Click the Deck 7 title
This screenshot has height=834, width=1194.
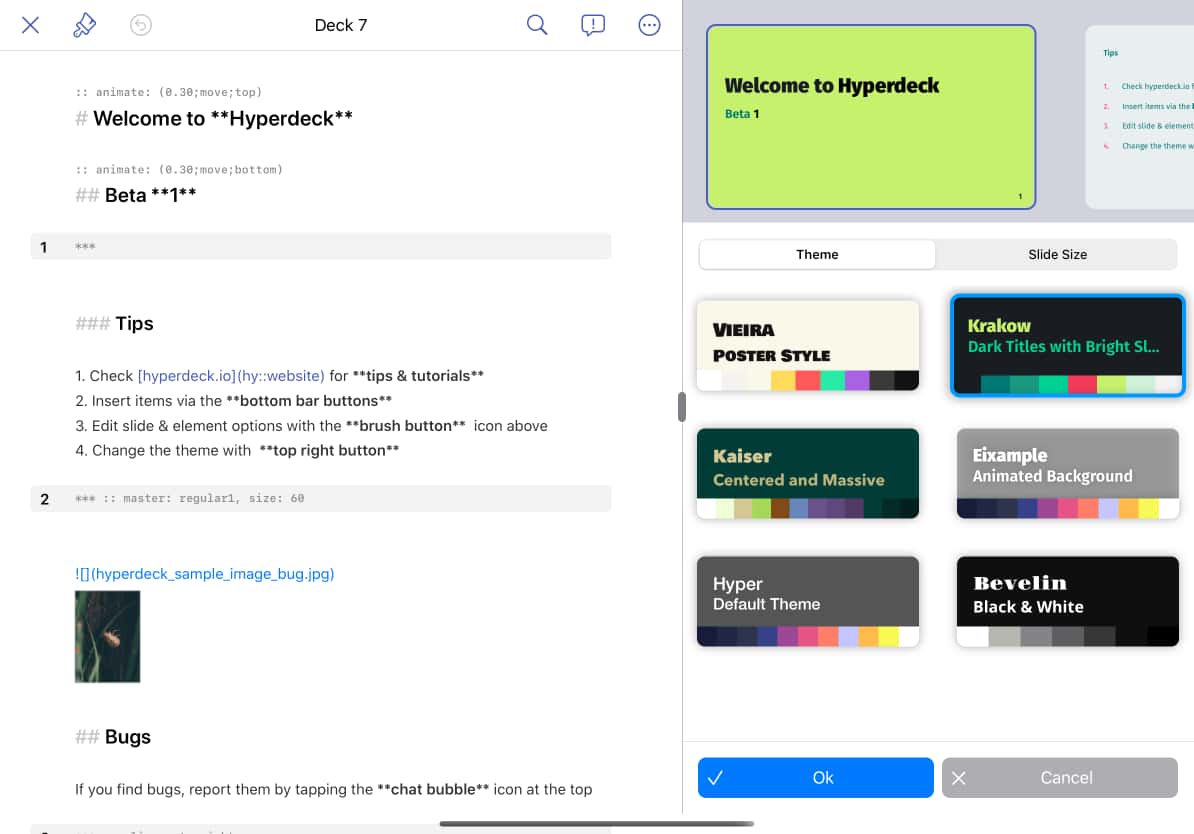click(x=340, y=25)
